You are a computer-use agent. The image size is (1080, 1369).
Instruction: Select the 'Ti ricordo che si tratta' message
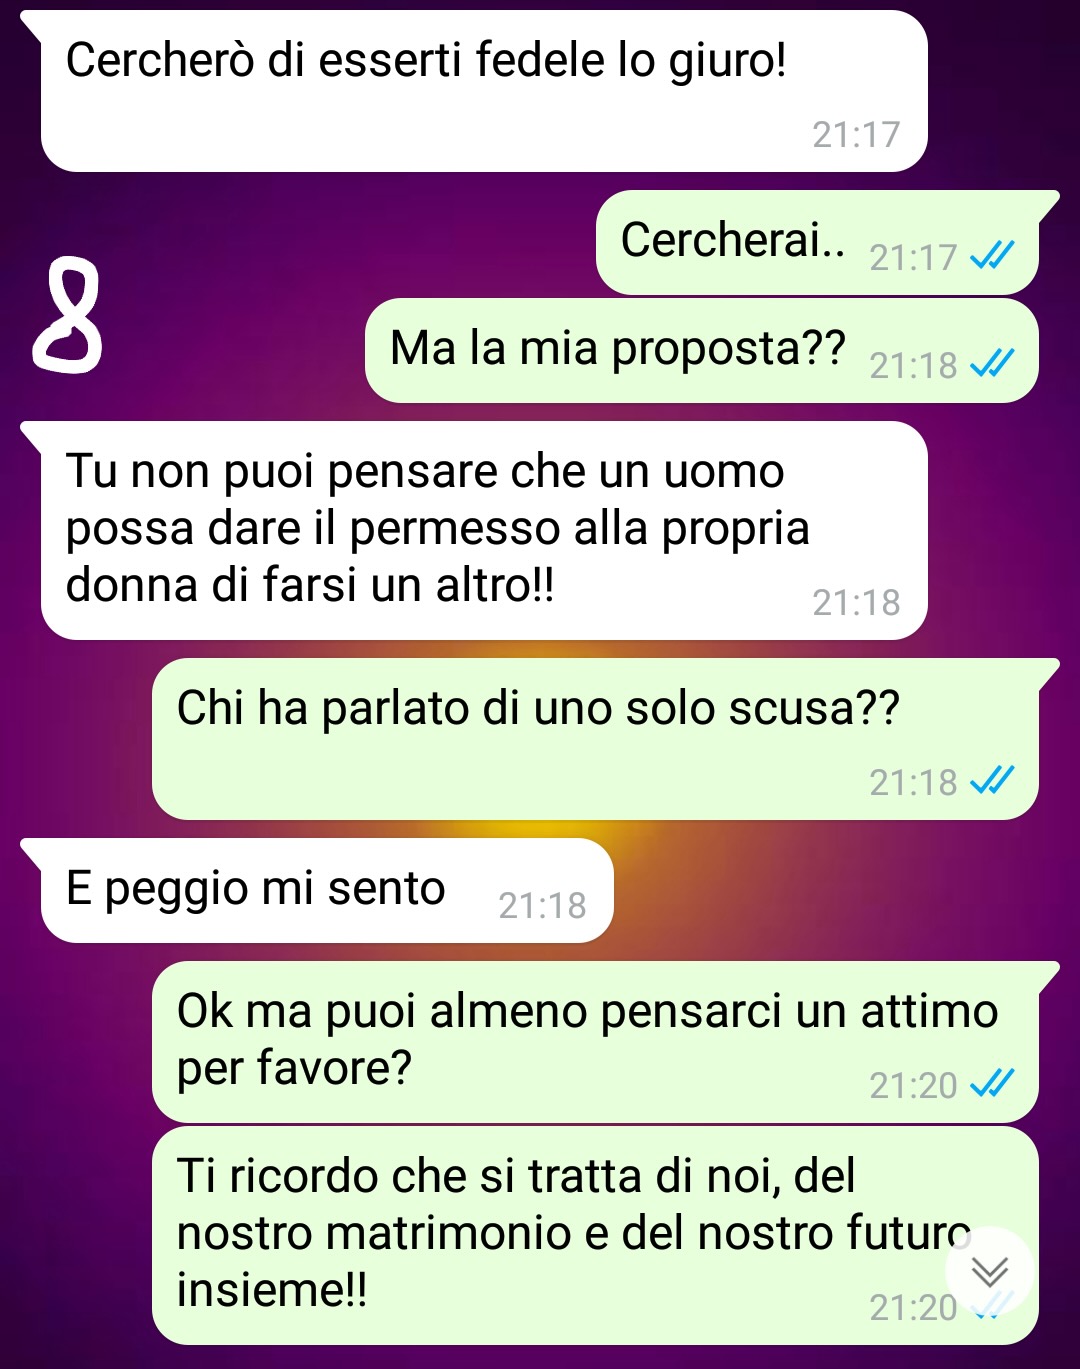[x=596, y=1236]
